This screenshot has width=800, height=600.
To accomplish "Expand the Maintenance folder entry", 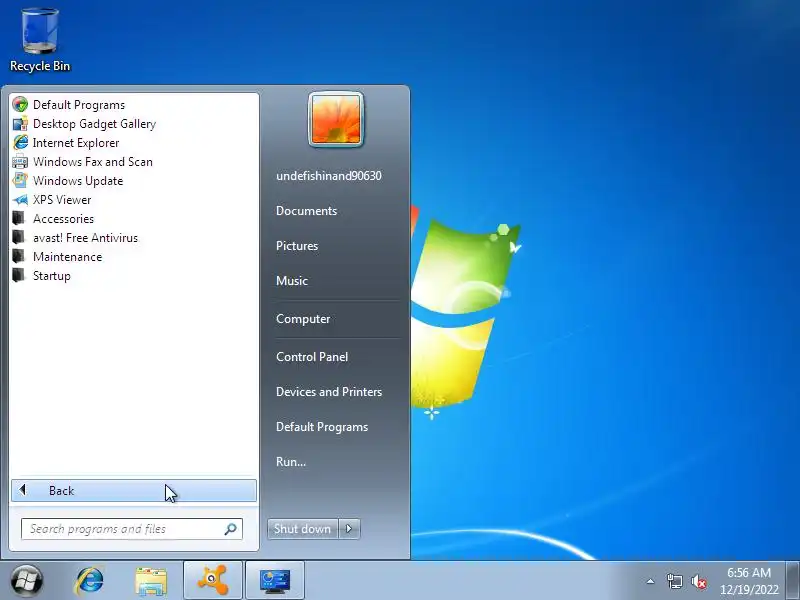I will (x=67, y=257).
